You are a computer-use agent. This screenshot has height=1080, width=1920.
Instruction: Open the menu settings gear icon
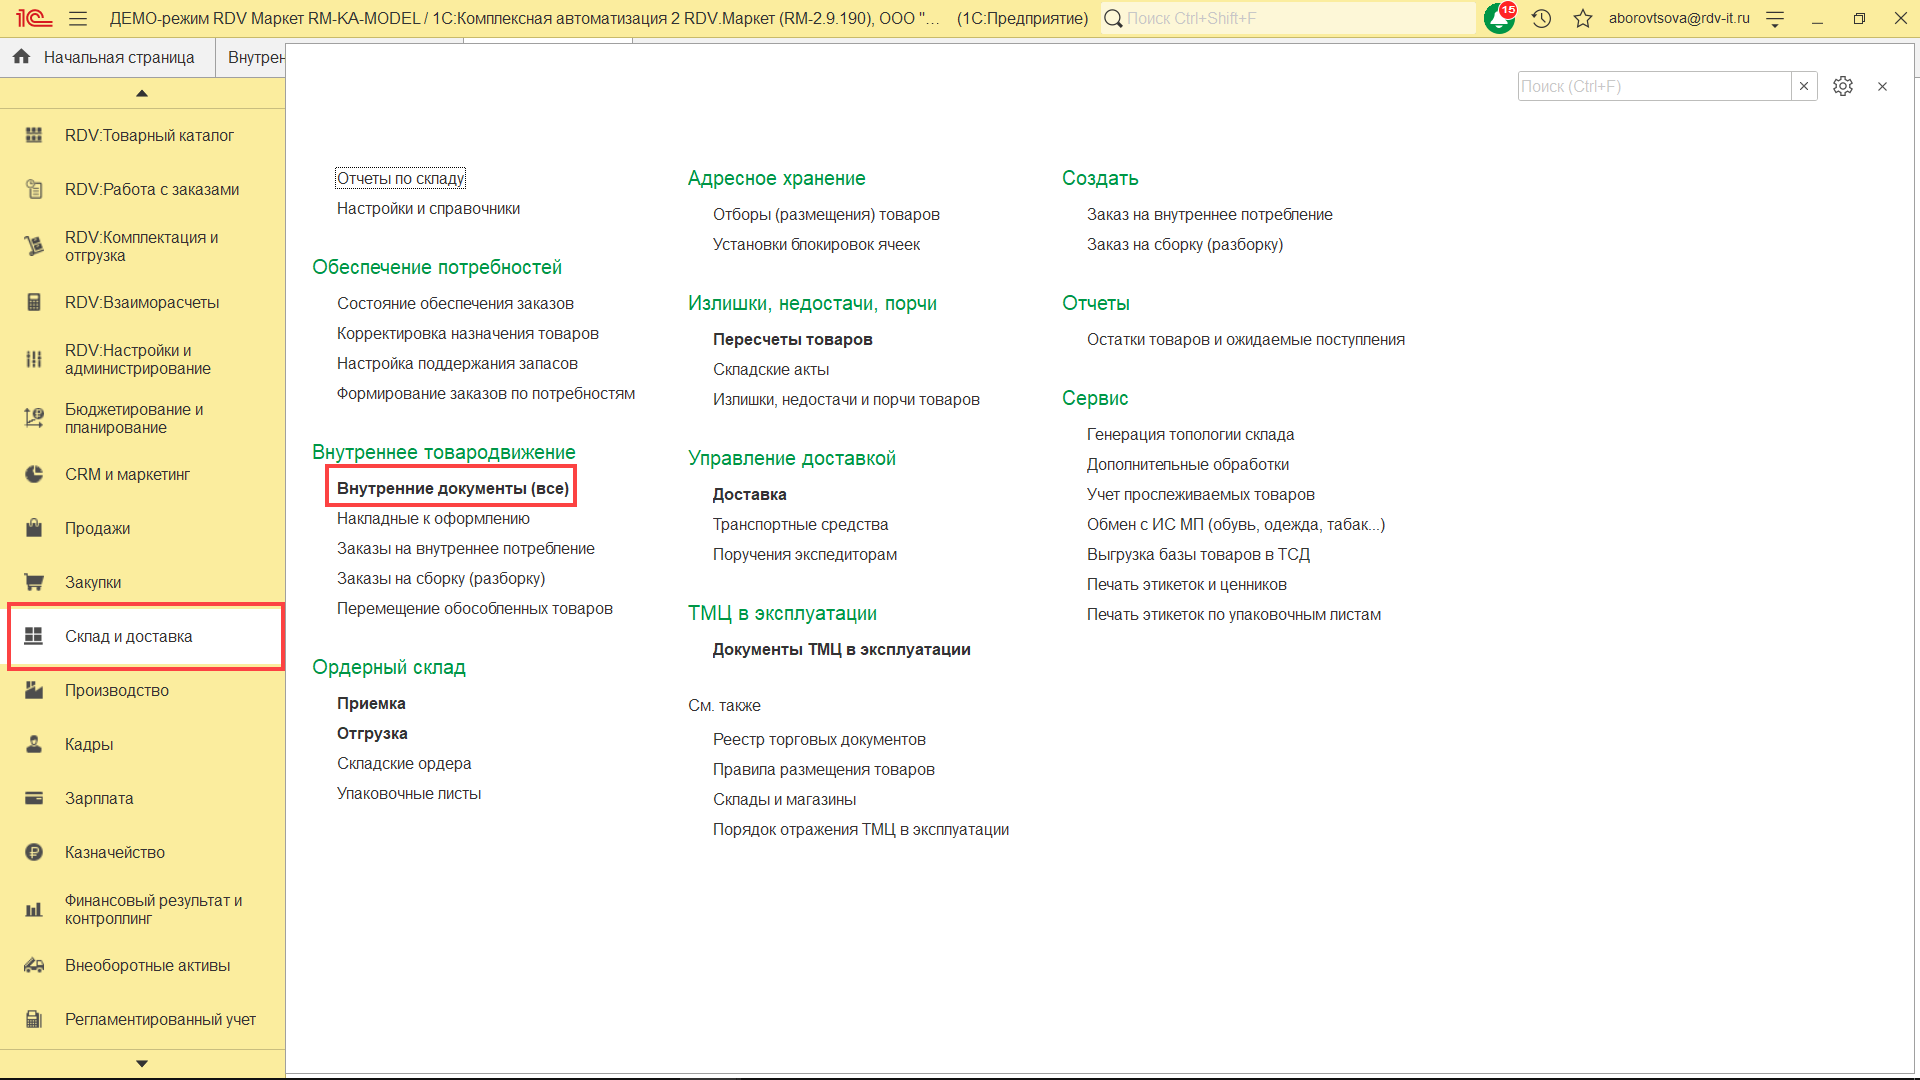(1842, 86)
